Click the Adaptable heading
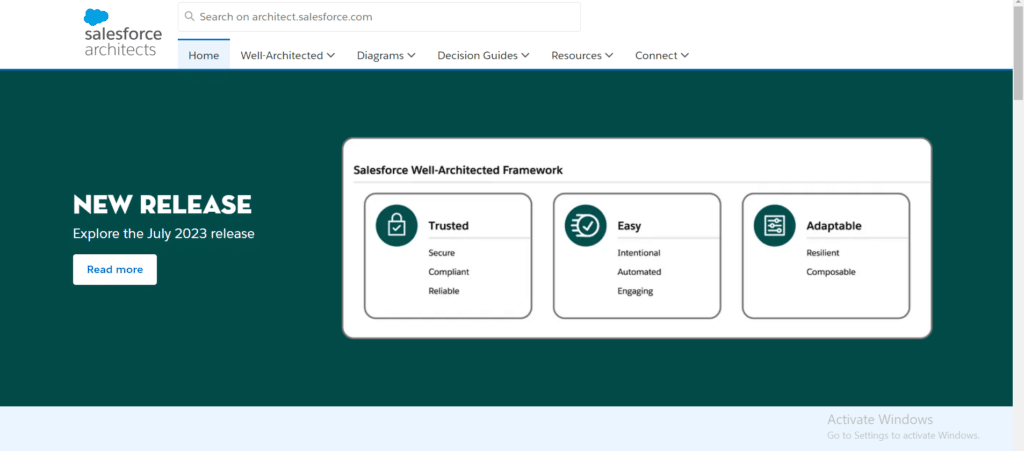Viewport: 1024px width, 451px height. (x=834, y=226)
